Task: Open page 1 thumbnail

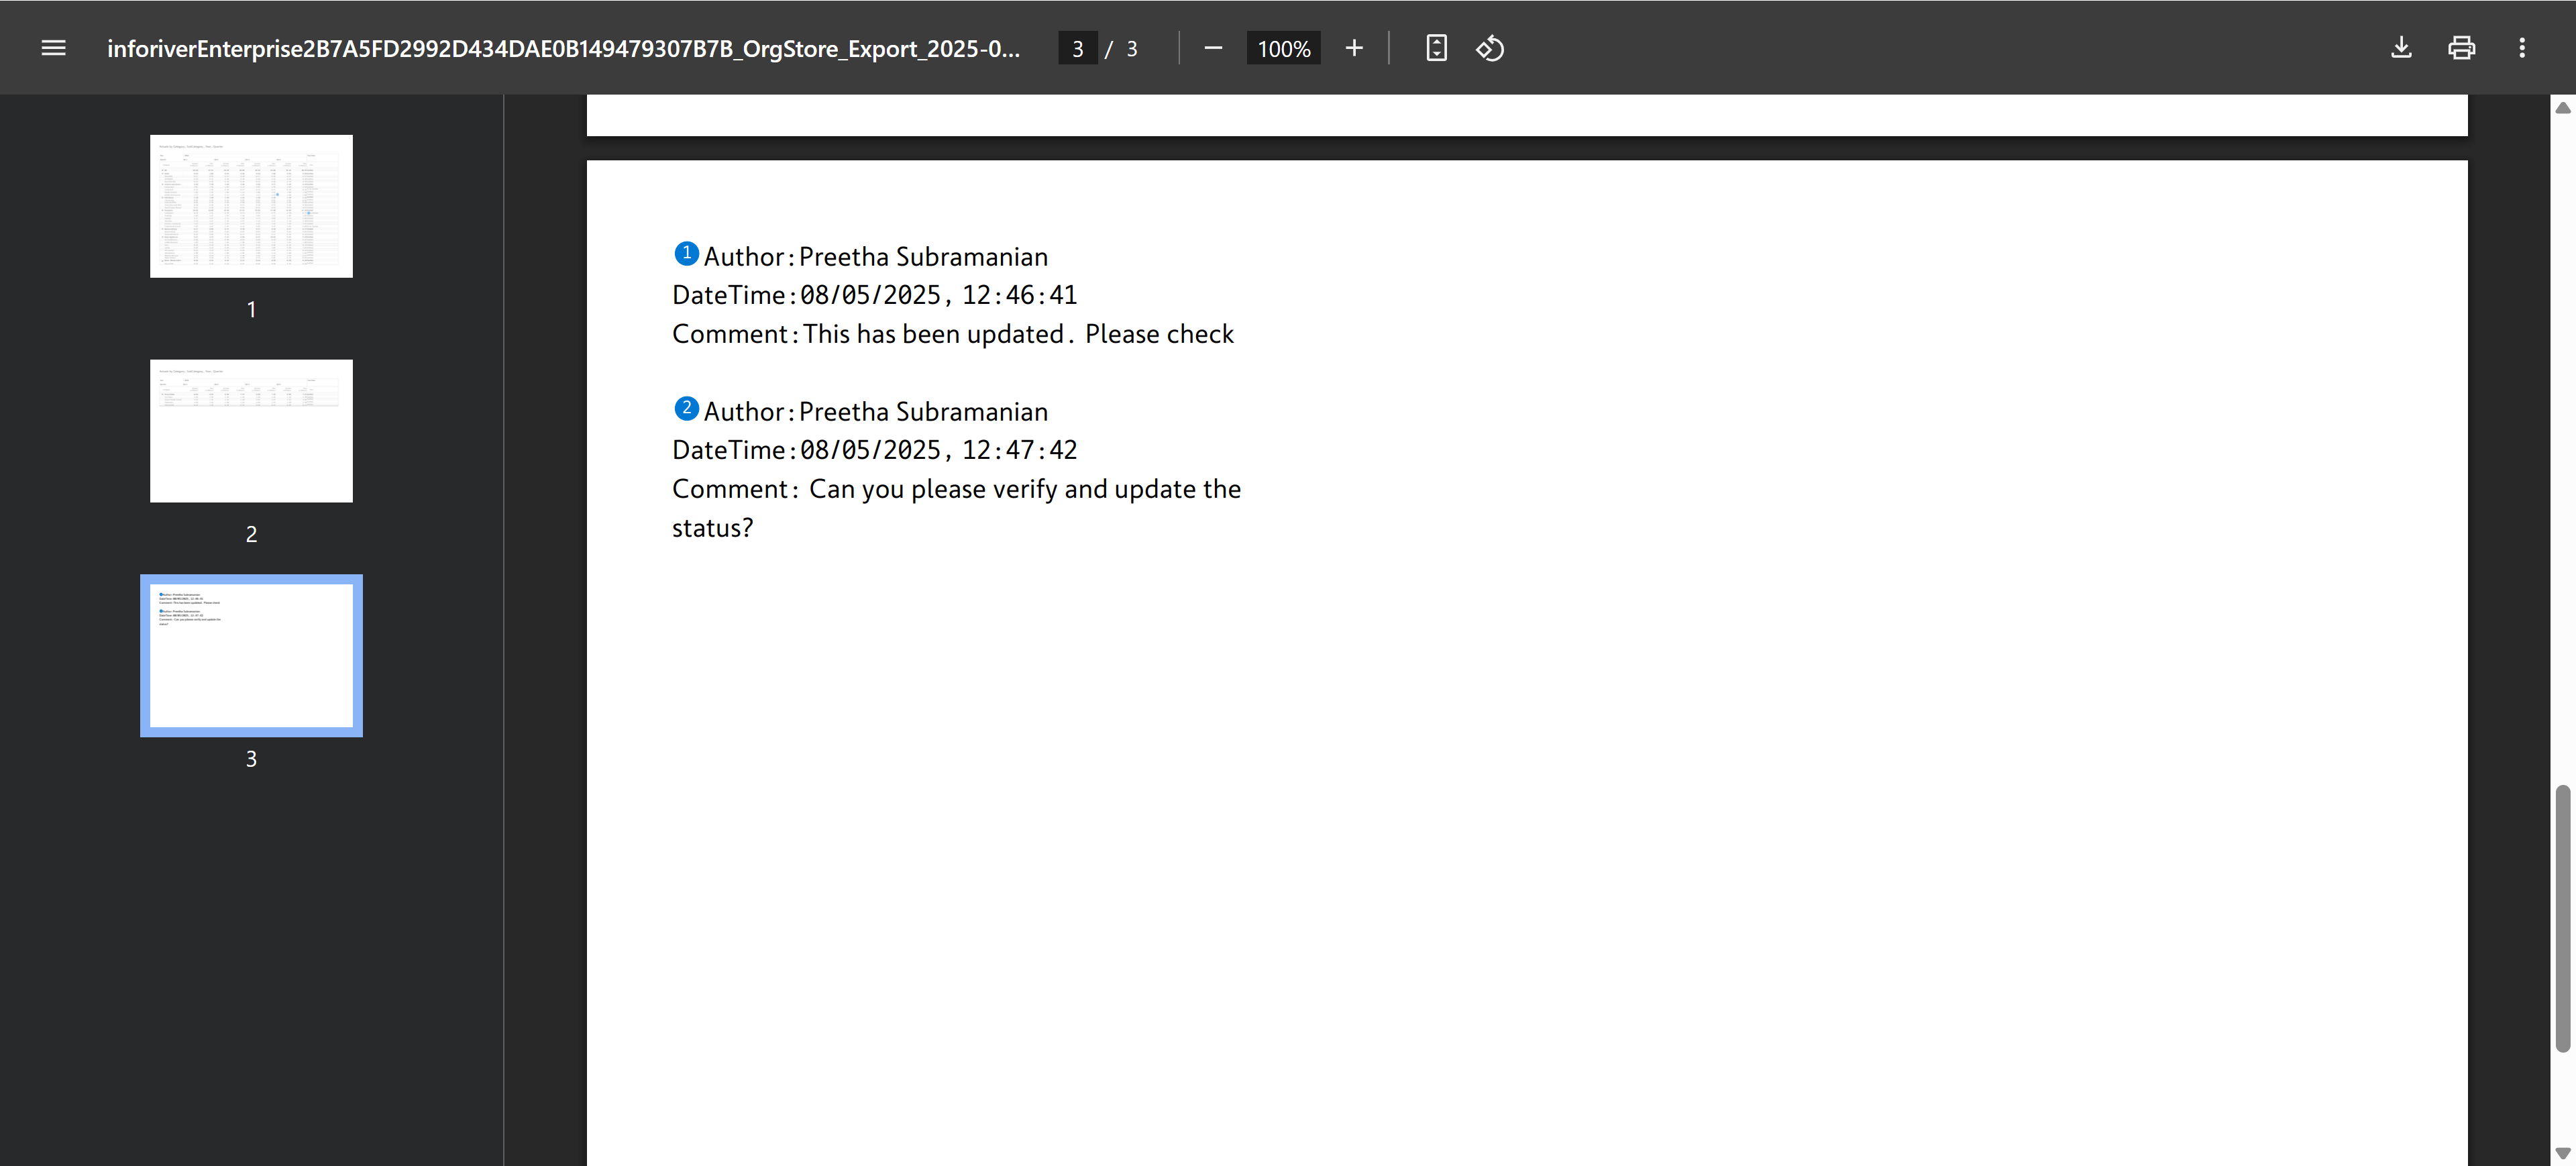Action: click(x=251, y=206)
